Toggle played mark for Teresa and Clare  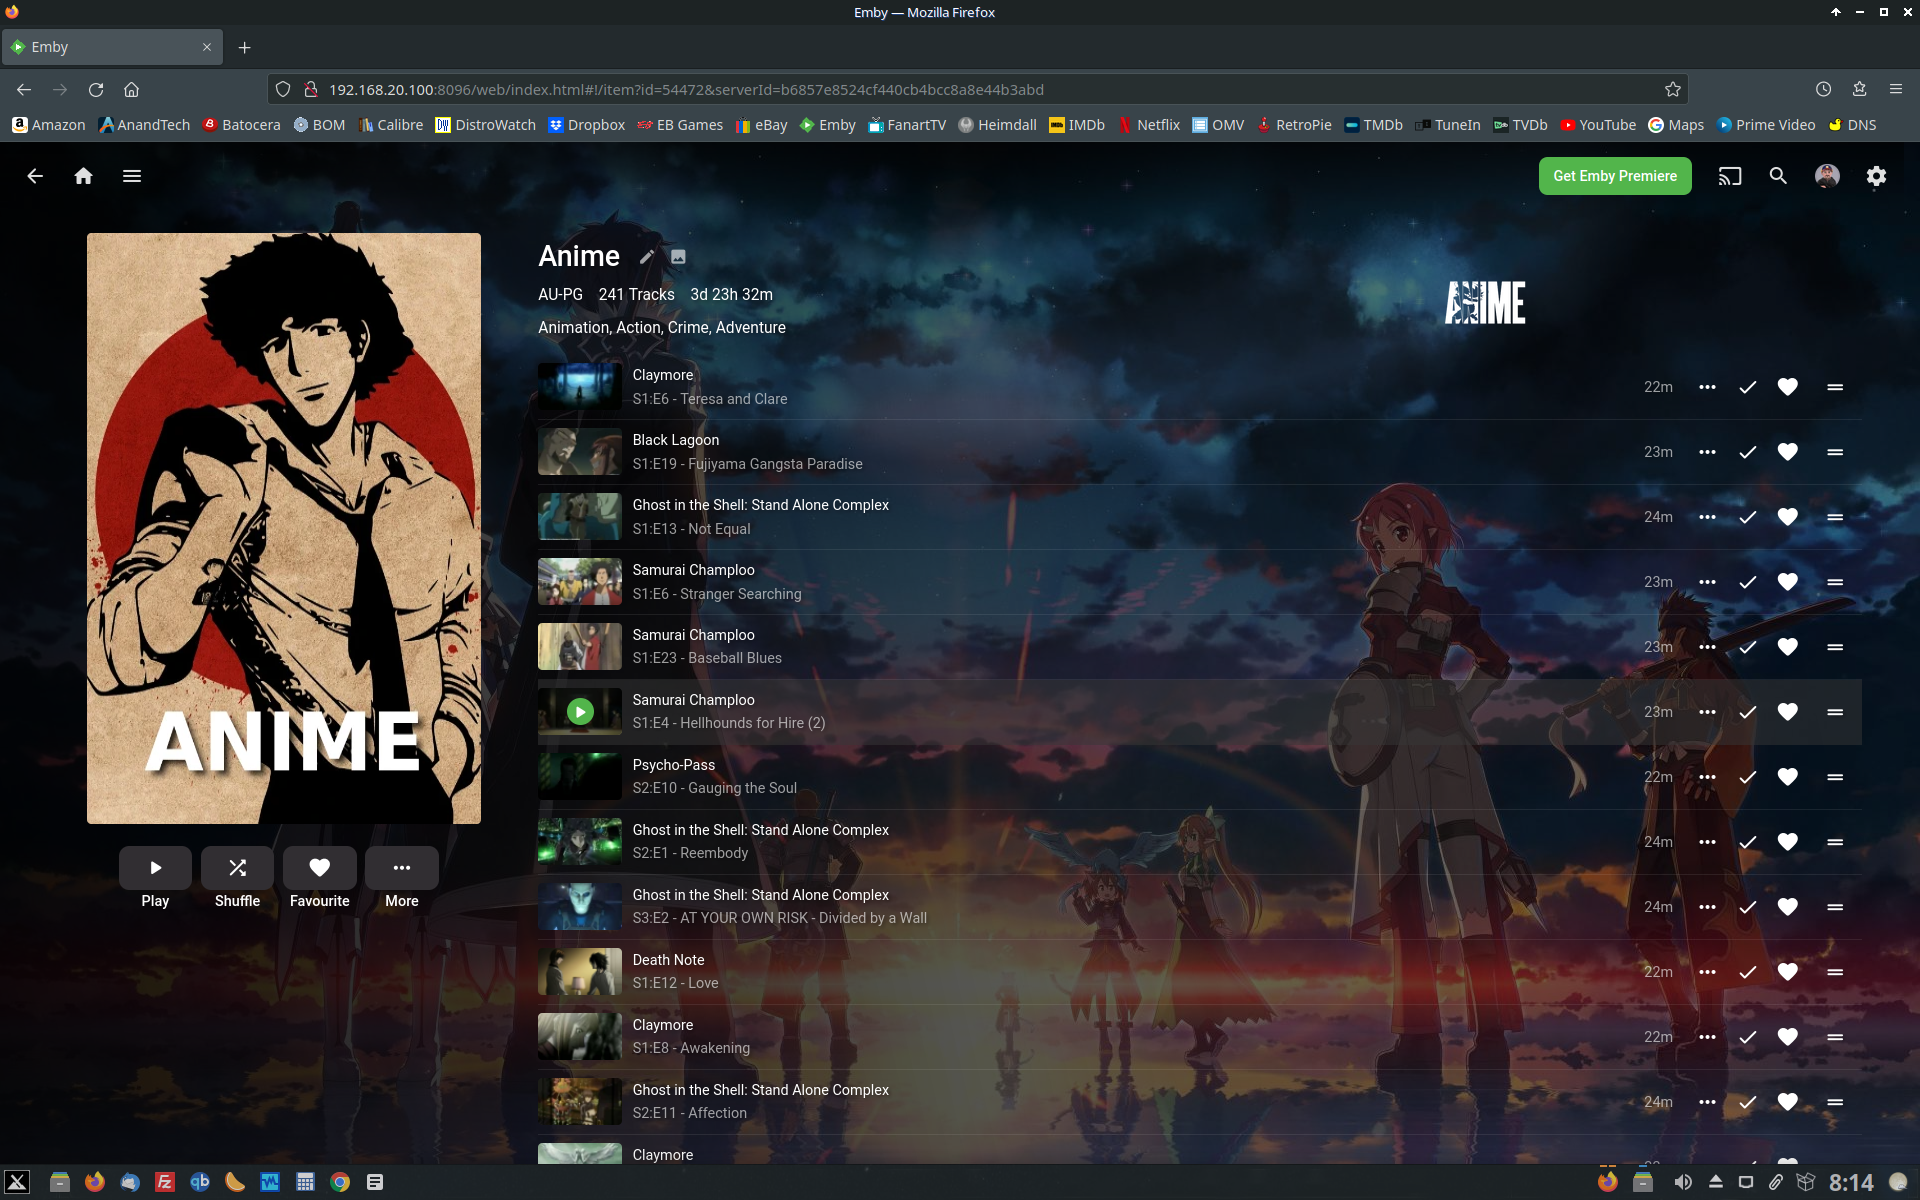(1747, 387)
